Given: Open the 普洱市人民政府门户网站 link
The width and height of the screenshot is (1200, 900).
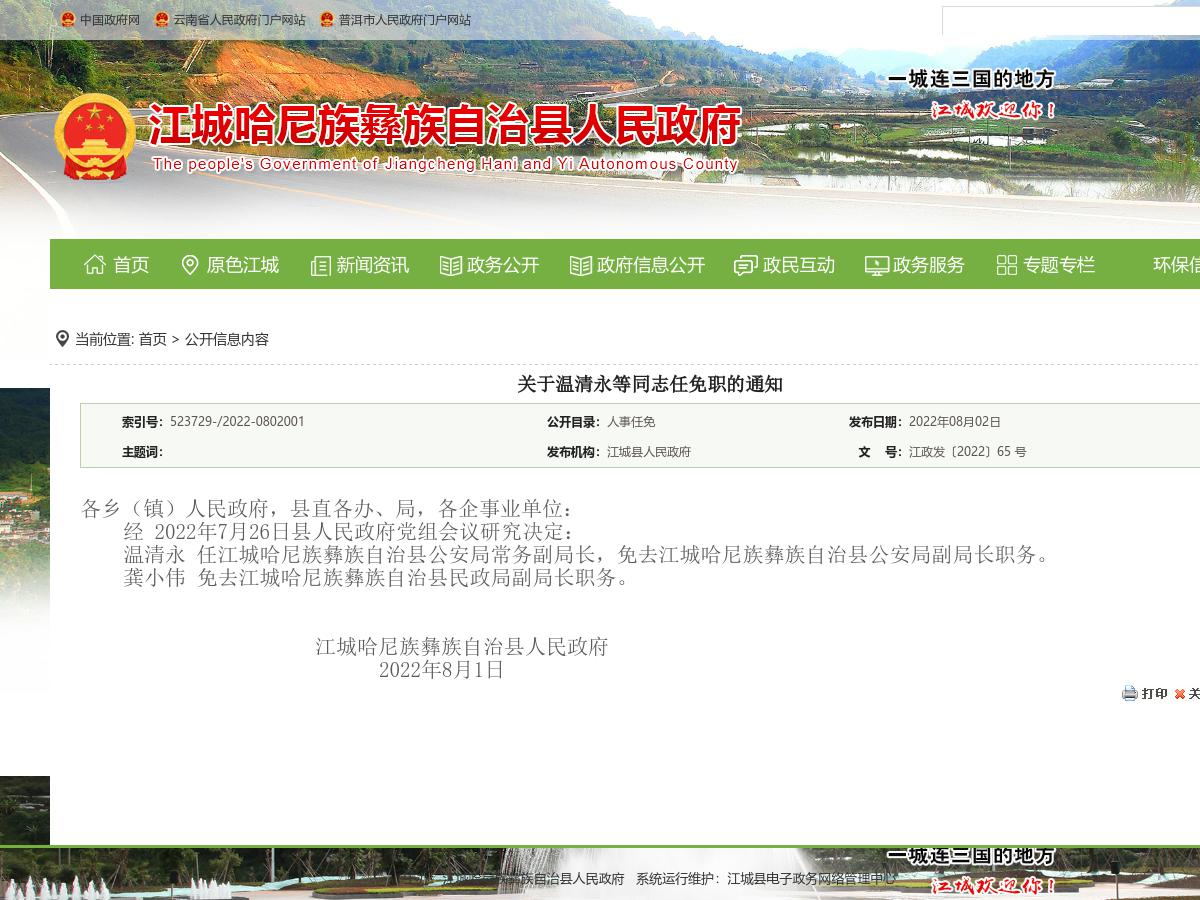Looking at the screenshot, I should (405, 20).
